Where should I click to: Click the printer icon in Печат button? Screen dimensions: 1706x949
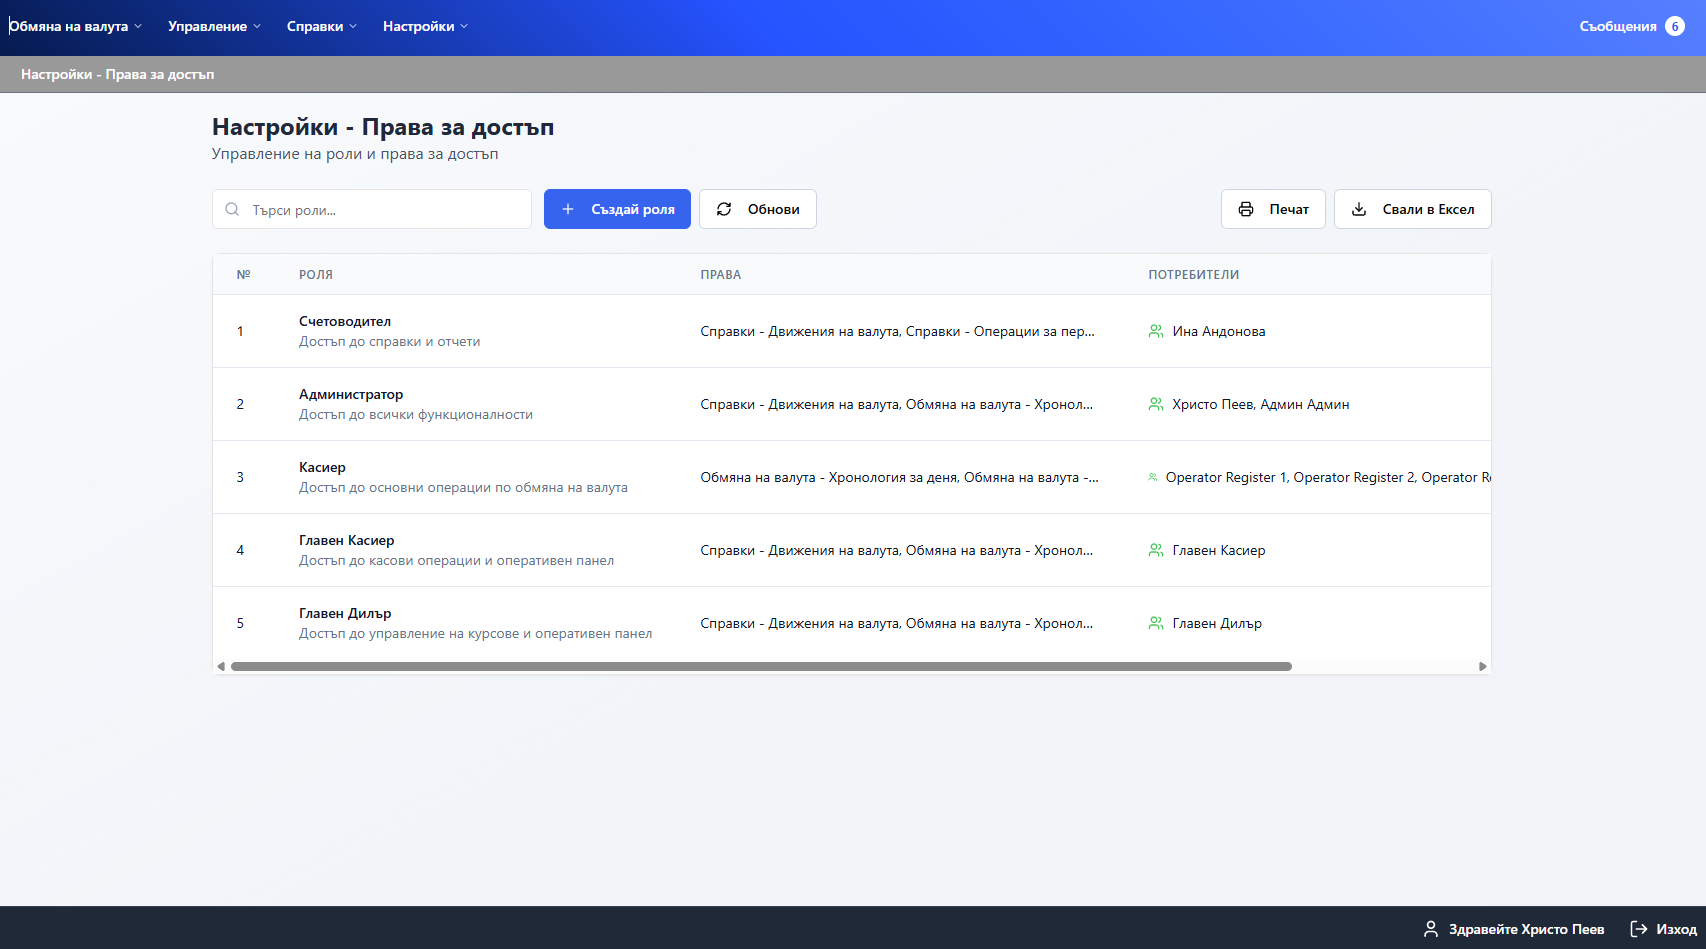click(1246, 209)
